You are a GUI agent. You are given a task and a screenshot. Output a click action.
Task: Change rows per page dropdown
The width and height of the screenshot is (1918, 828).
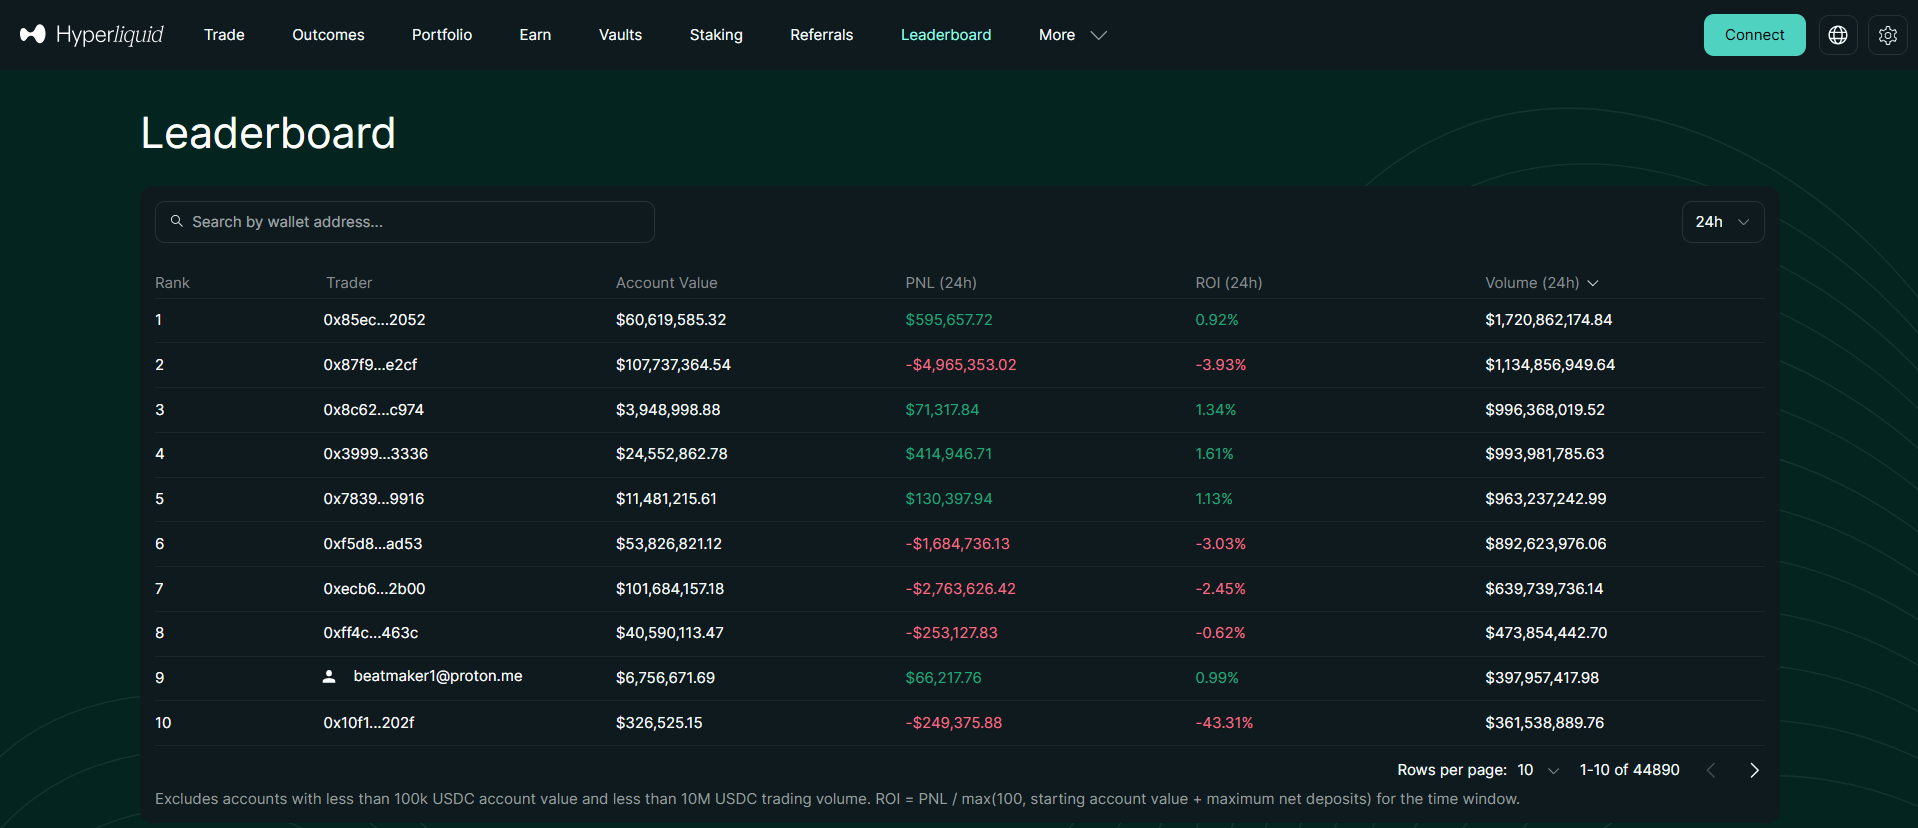tap(1538, 770)
